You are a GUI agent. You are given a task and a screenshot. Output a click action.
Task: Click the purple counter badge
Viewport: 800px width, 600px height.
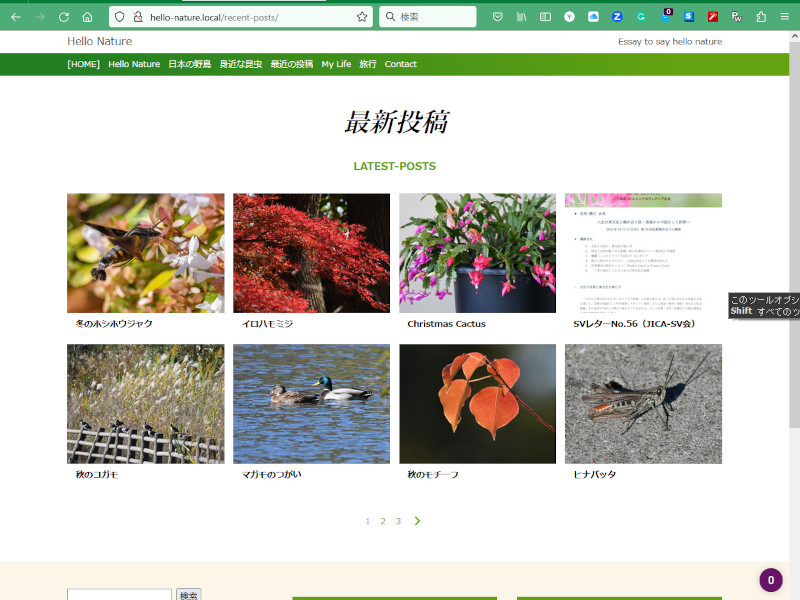coord(770,580)
